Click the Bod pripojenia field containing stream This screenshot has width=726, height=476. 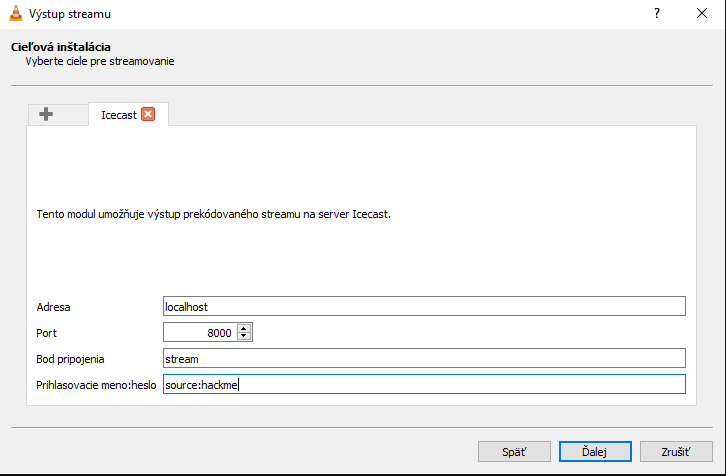[x=424, y=358]
